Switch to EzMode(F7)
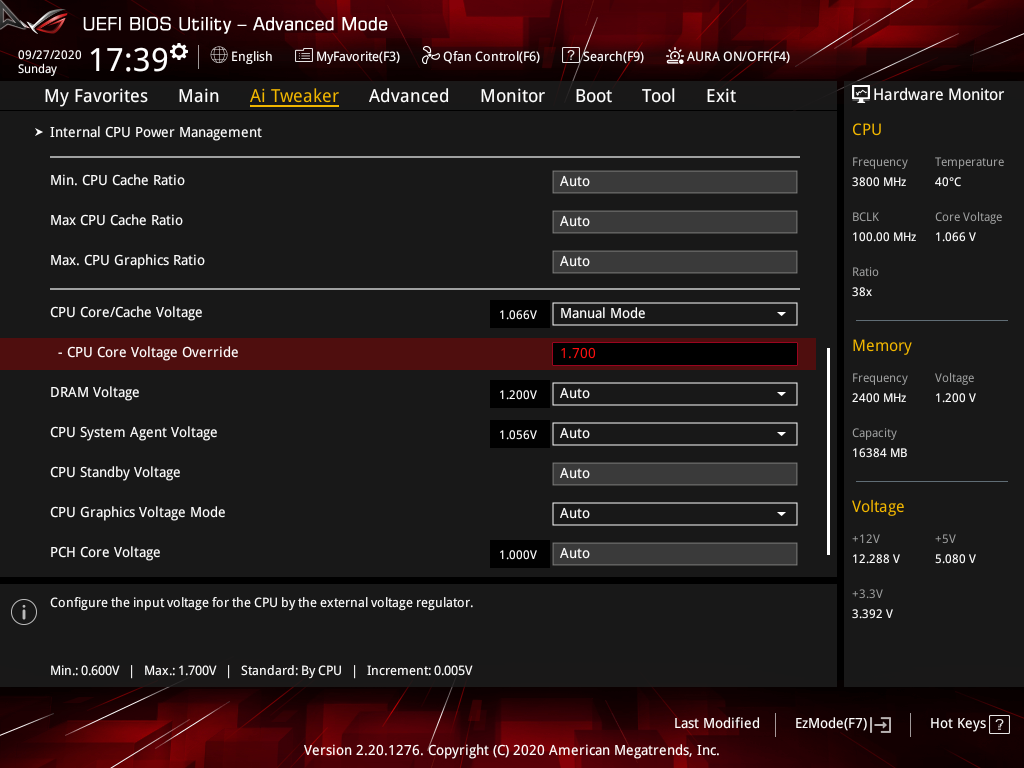This screenshot has height=768, width=1024. click(x=842, y=724)
